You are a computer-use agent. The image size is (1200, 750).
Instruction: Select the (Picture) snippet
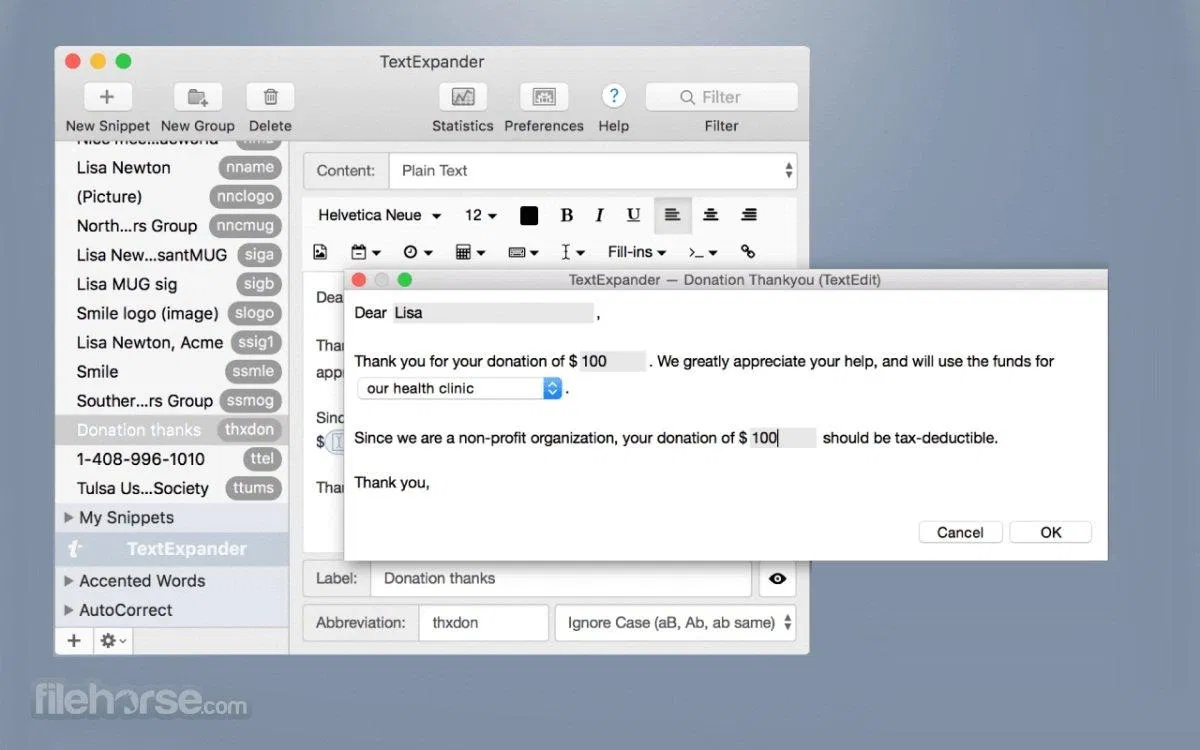click(x=172, y=197)
